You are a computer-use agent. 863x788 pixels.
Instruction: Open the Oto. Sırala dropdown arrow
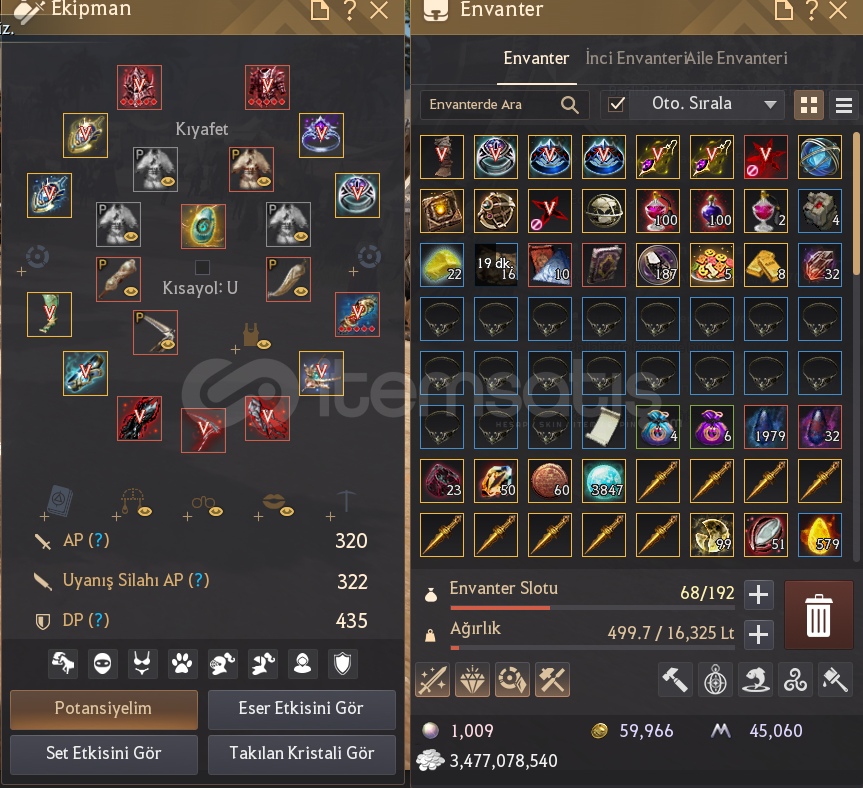[771, 105]
